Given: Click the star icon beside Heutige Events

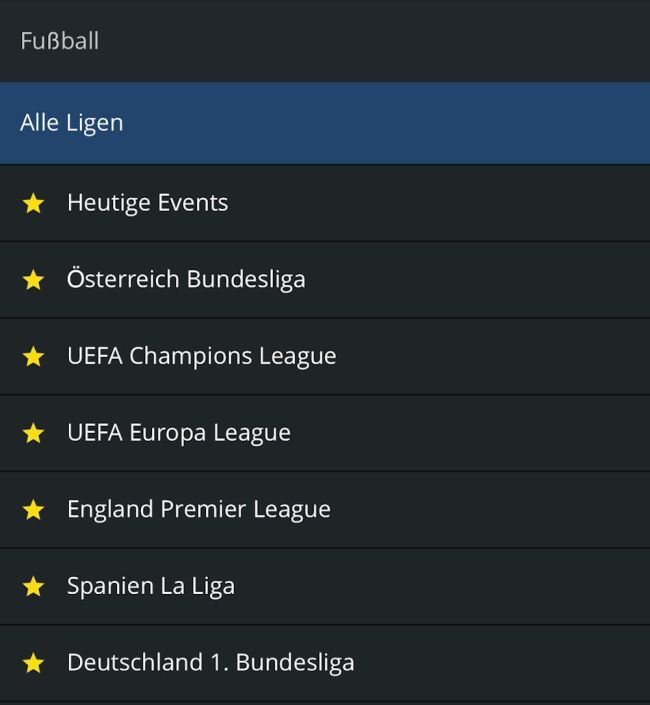Looking at the screenshot, I should click(33, 203).
